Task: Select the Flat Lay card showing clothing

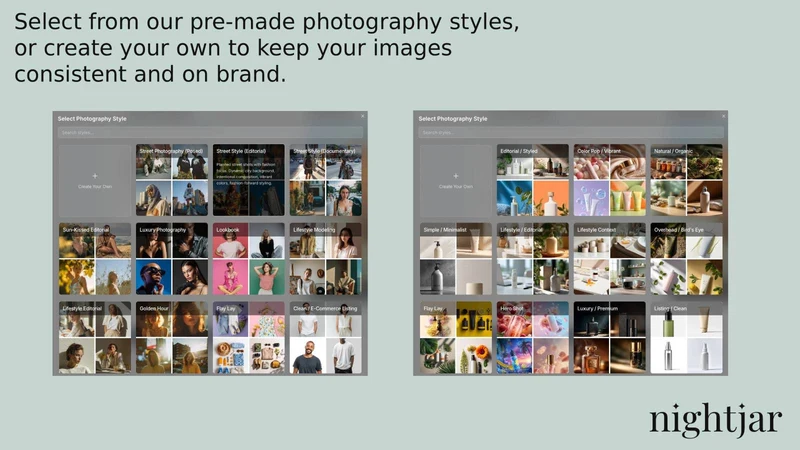Action: [x=248, y=338]
